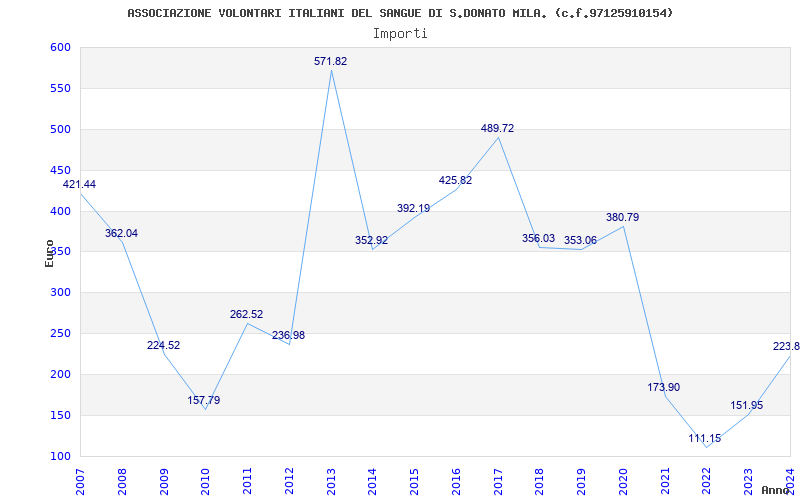800x500 pixels.
Task: Select the 157.79 value label at 2010
Action: click(x=204, y=401)
